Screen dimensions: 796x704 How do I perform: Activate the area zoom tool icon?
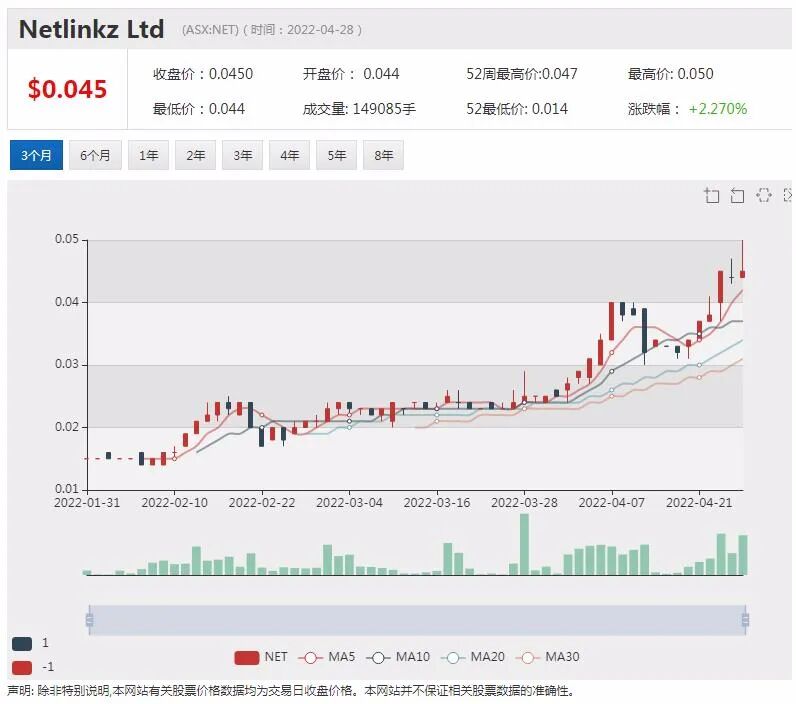pyautogui.click(x=712, y=195)
